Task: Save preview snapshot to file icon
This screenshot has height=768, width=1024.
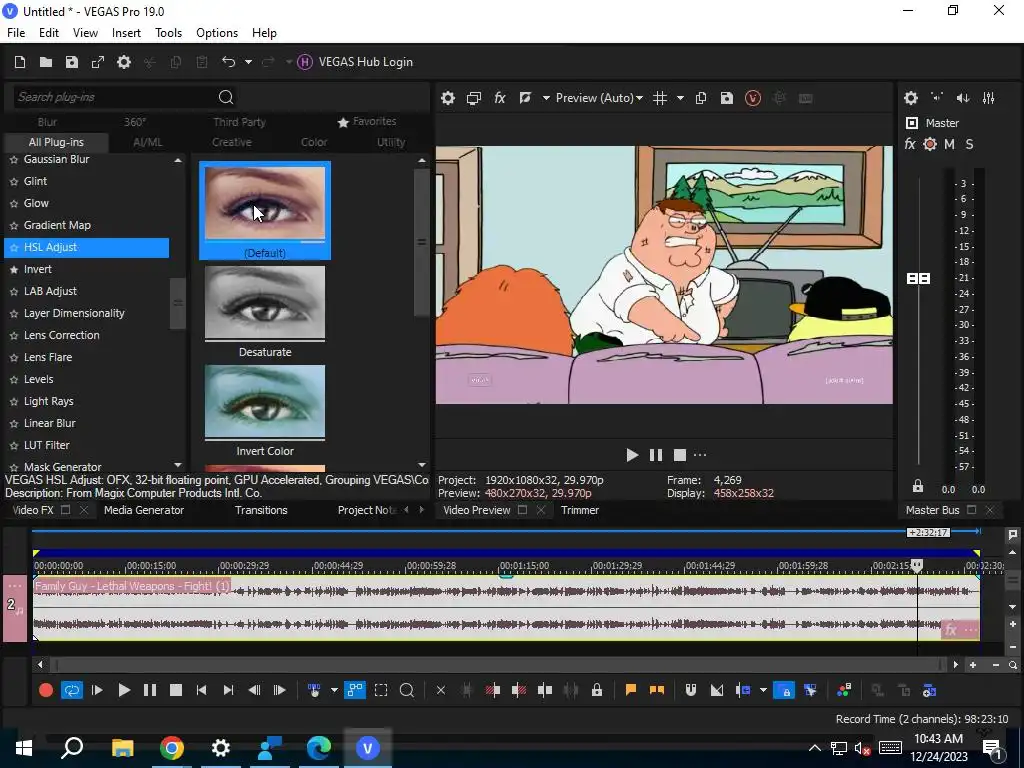Action: 727,99
